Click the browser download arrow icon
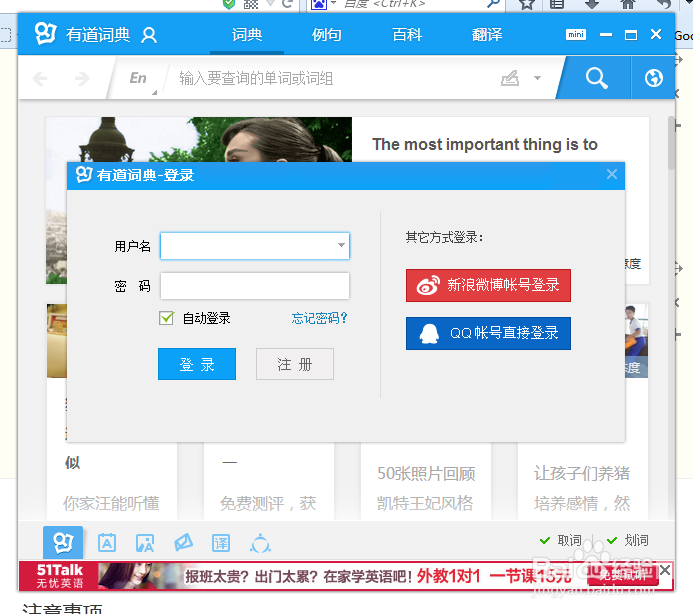 point(591,4)
